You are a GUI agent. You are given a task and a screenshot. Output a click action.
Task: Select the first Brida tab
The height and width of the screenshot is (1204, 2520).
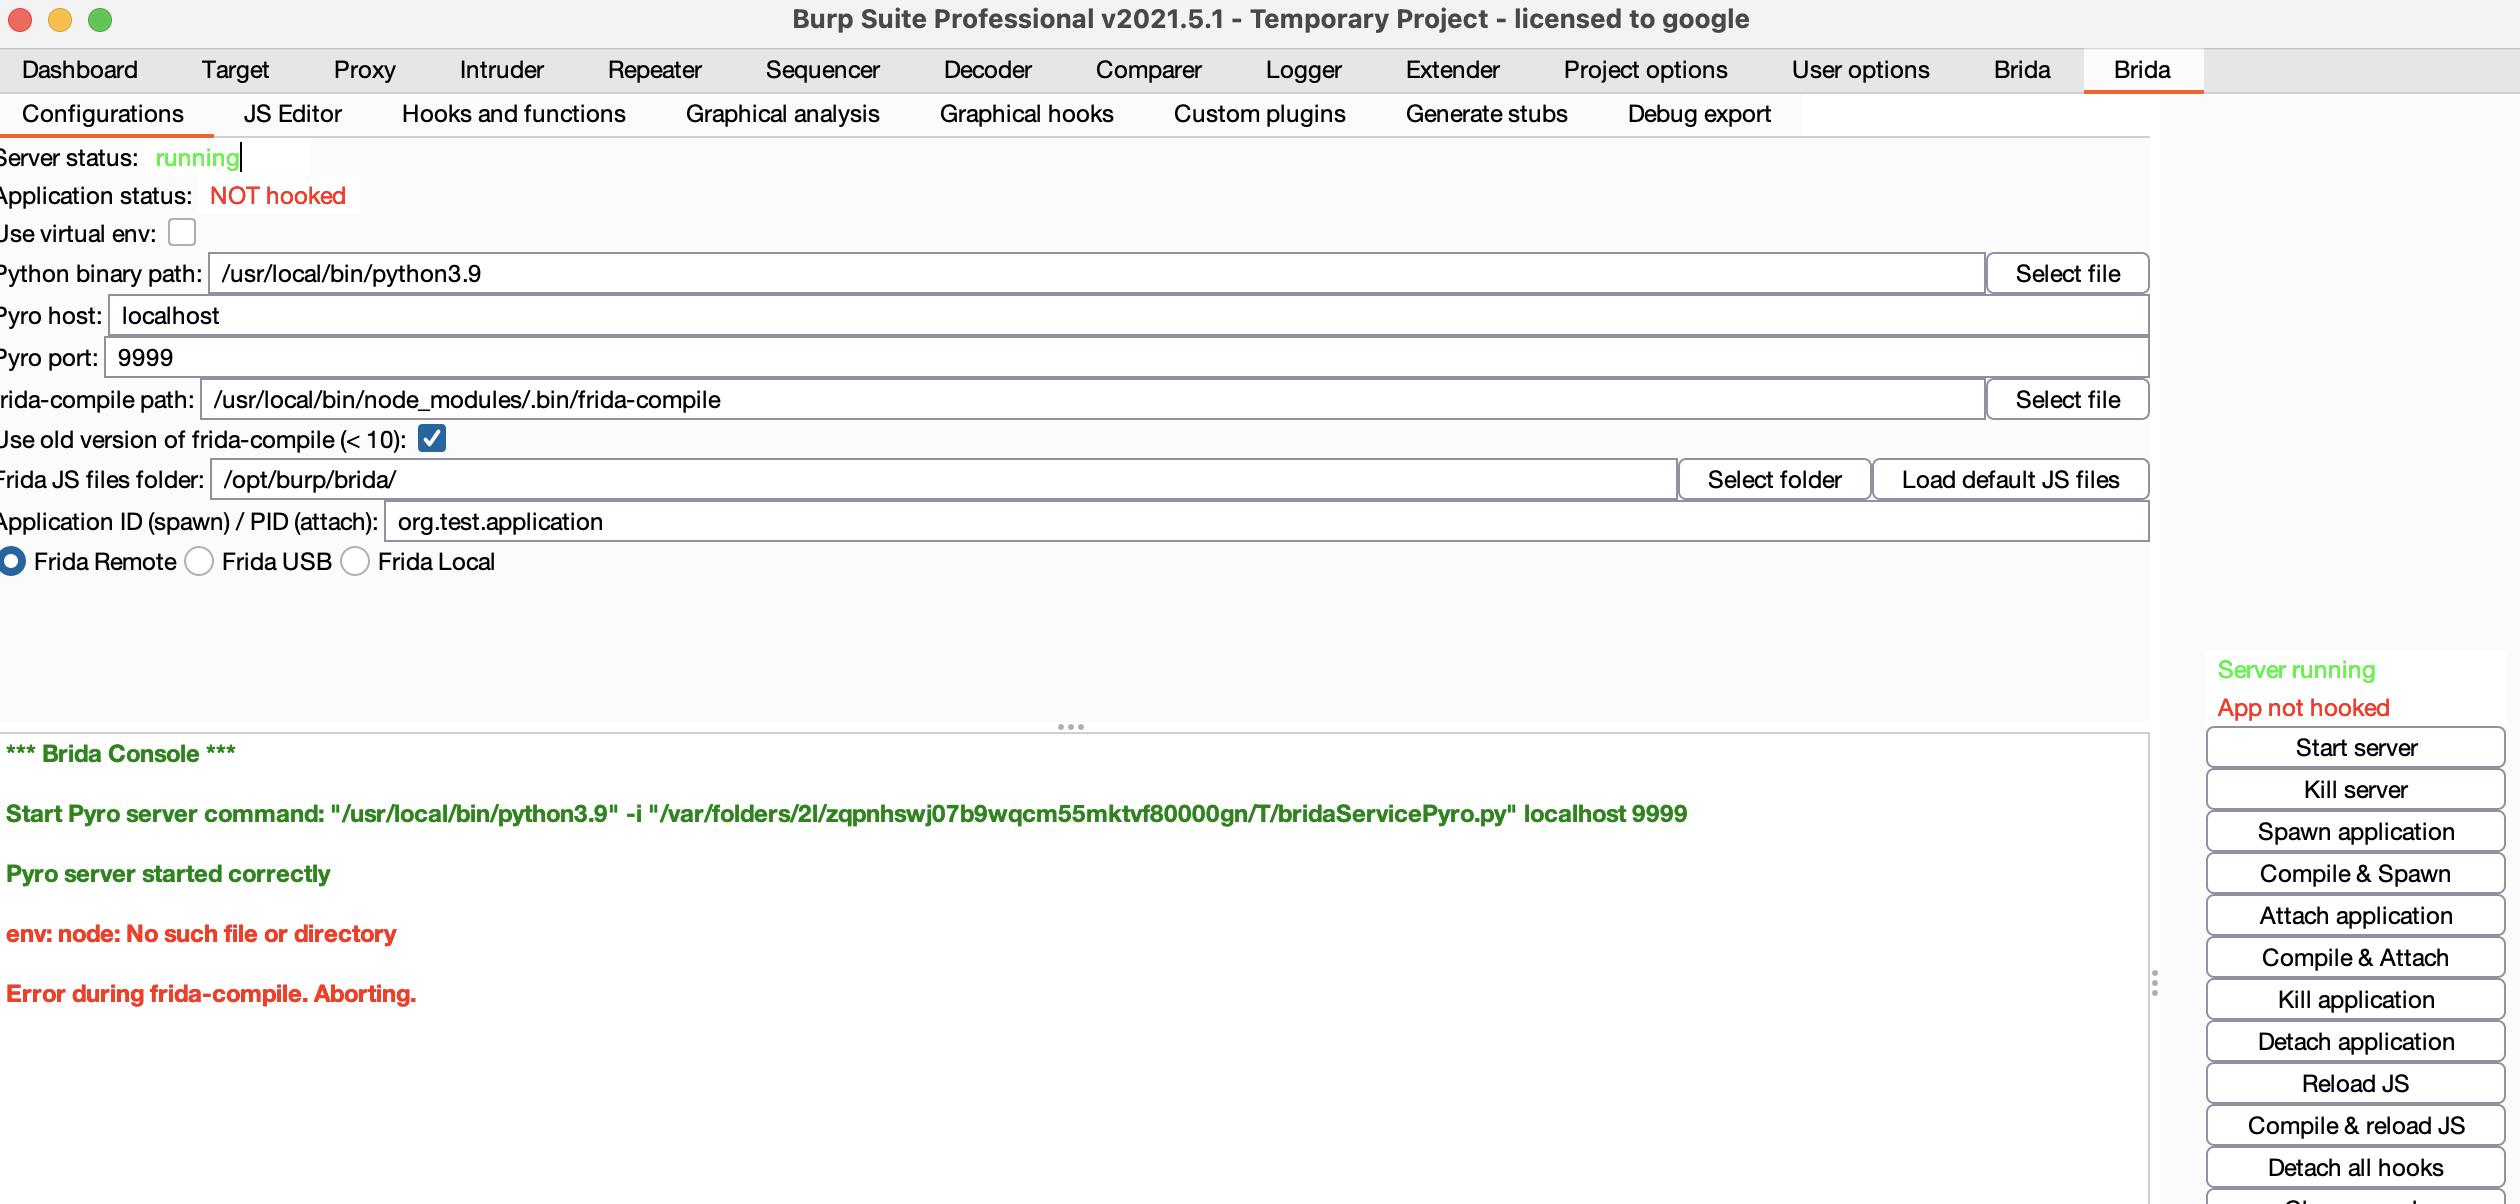[x=2022, y=70]
